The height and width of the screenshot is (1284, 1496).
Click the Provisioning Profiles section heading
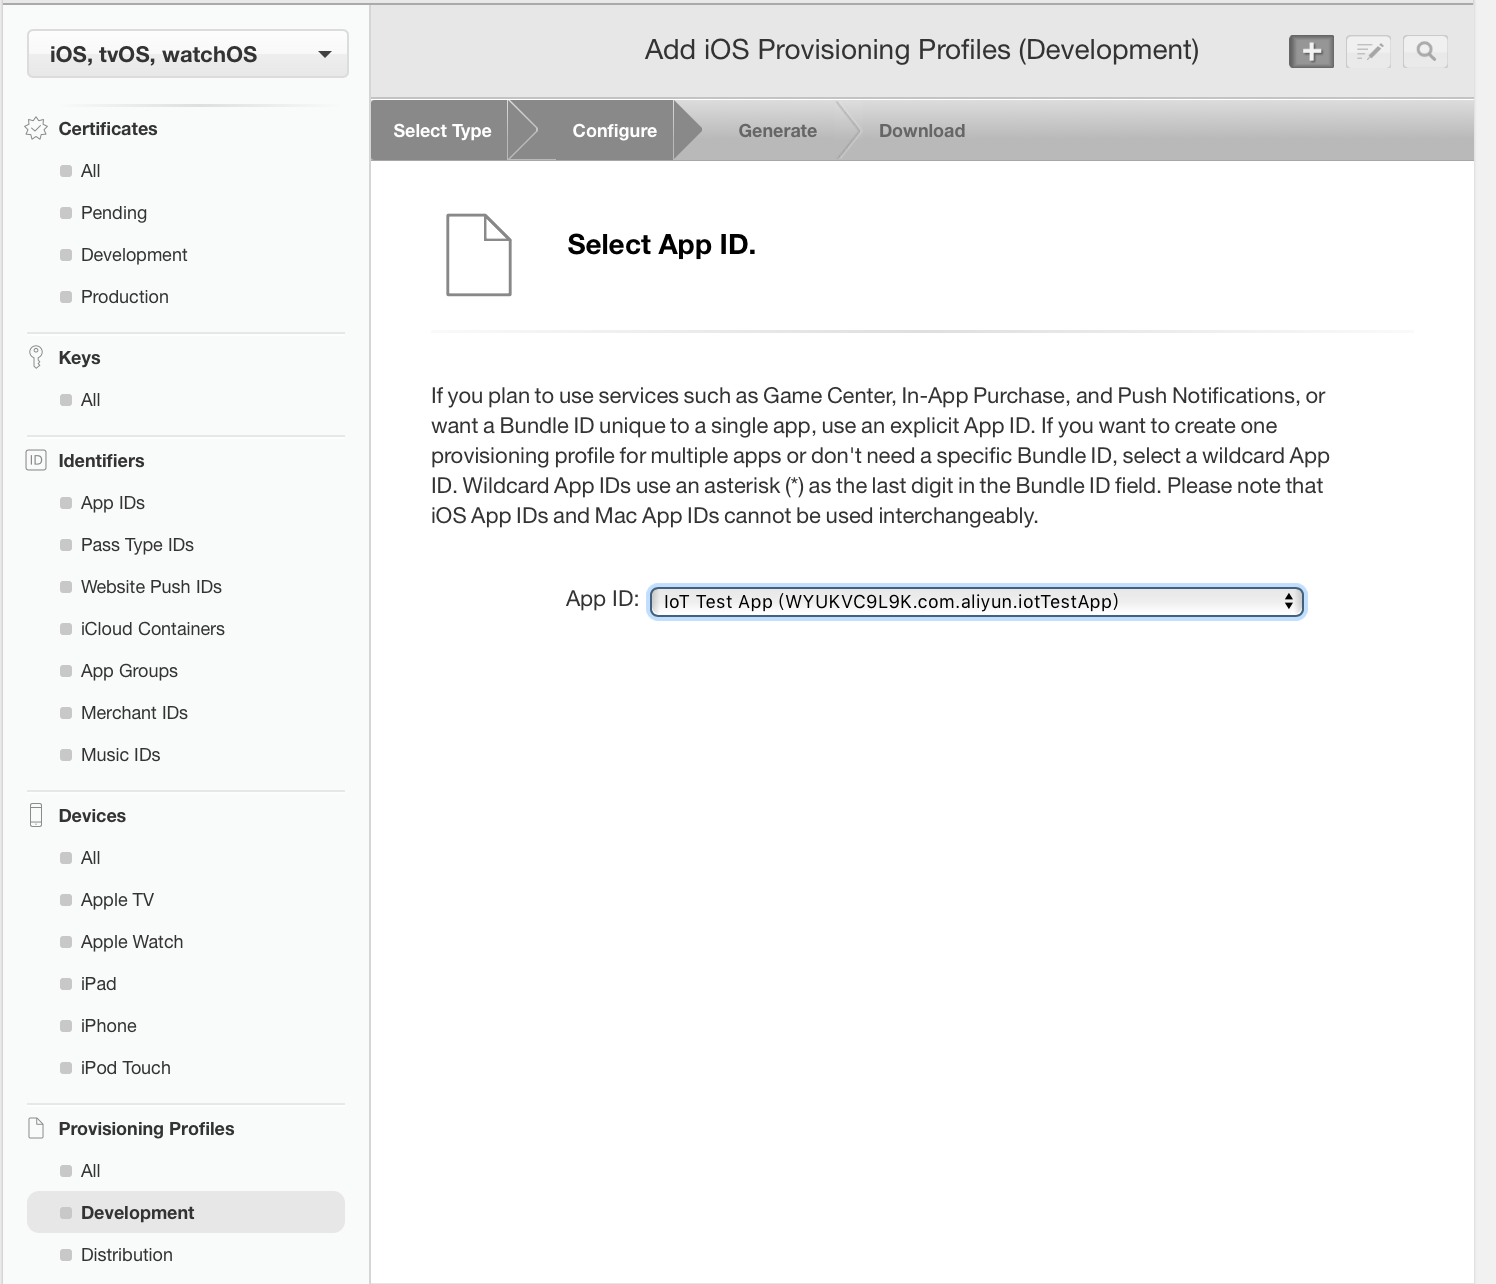[x=146, y=1129]
